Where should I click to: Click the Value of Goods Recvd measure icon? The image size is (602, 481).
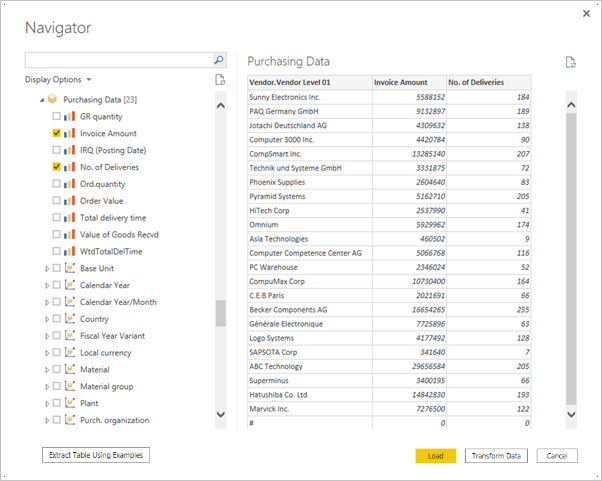coord(69,235)
